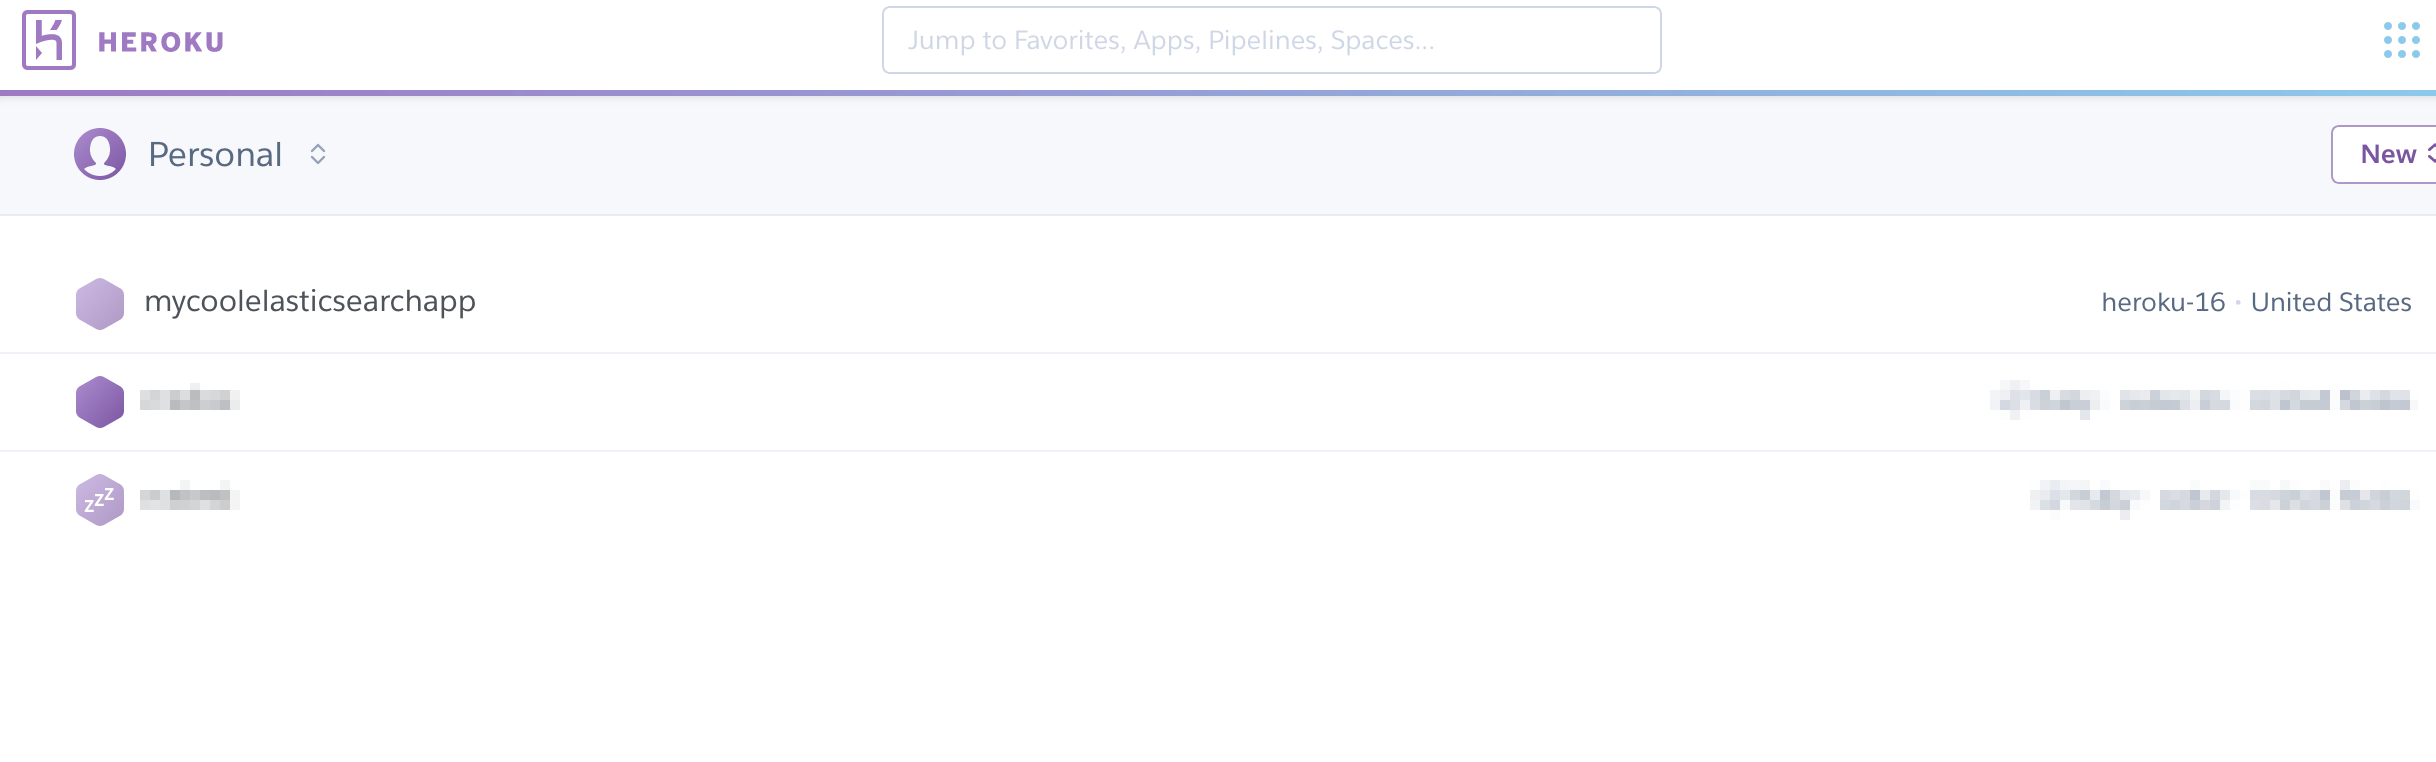Click the gradient bar under the header
This screenshot has height=762, width=2436.
tap(1218, 89)
